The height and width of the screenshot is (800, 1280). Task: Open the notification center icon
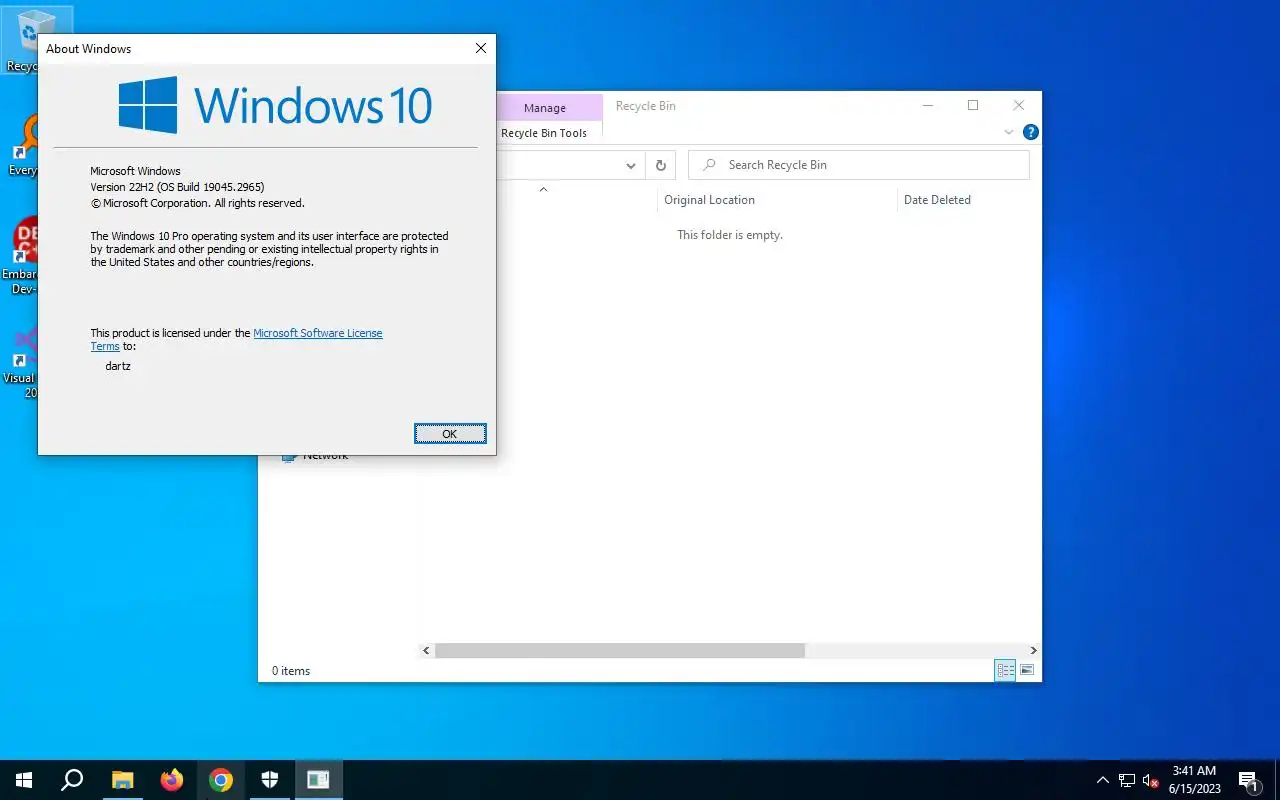tap(1249, 780)
